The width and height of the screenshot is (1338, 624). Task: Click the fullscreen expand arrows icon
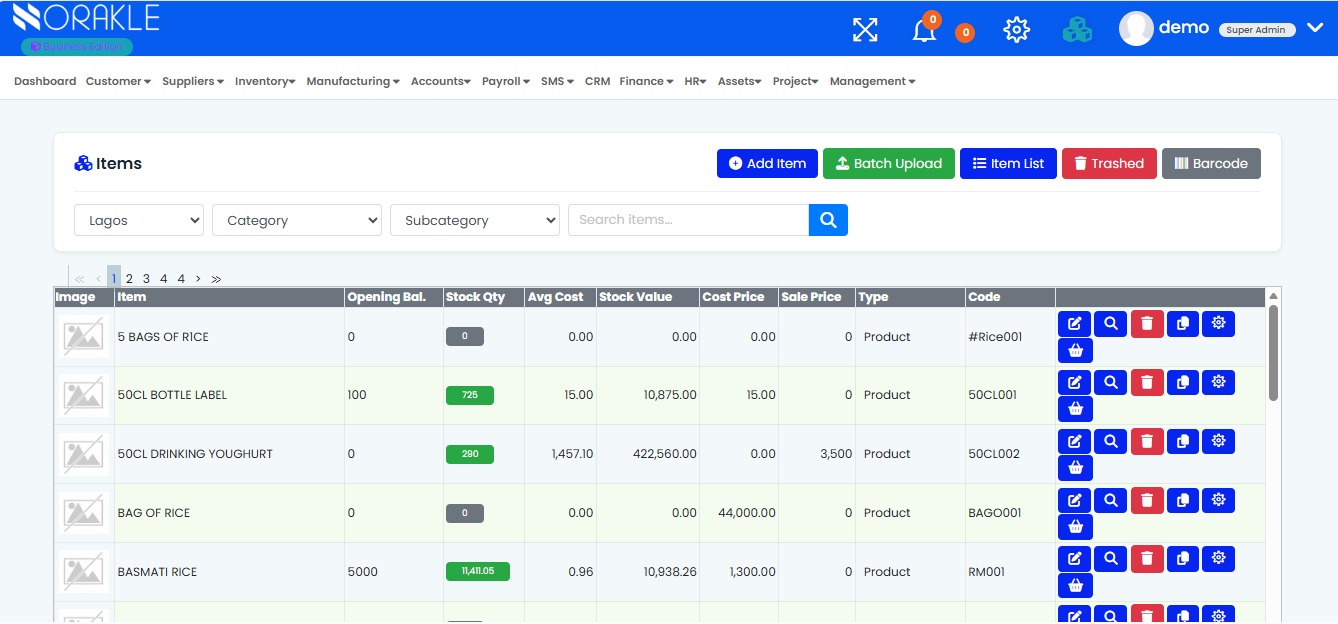pyautogui.click(x=865, y=30)
